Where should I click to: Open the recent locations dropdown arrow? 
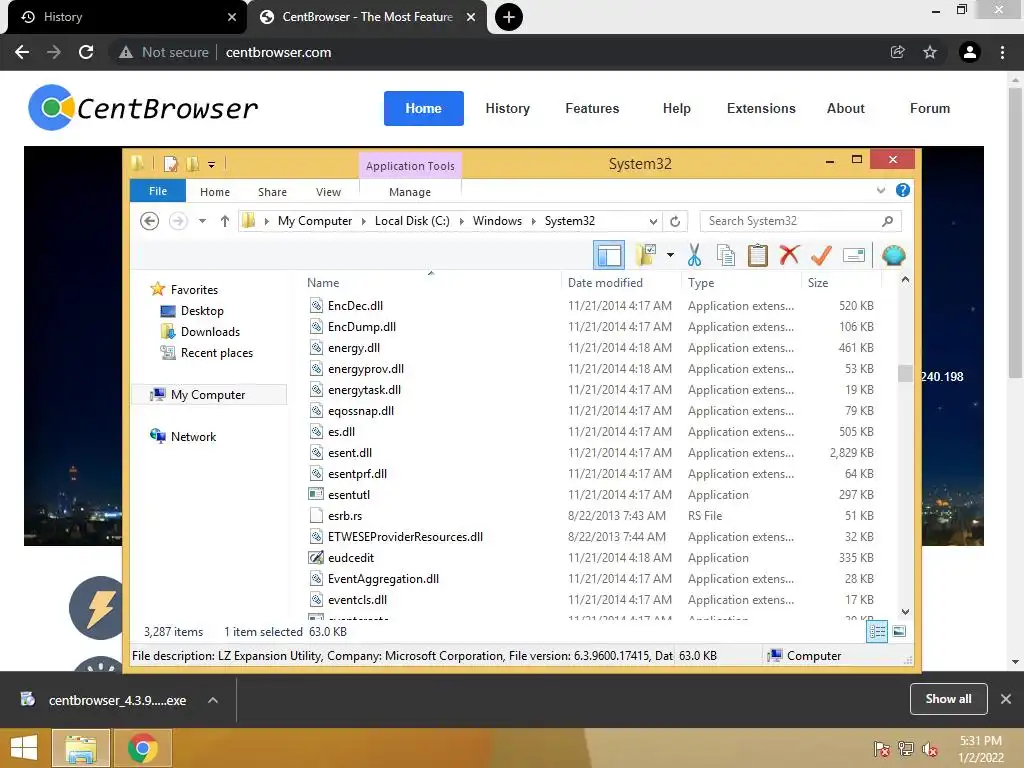click(202, 221)
